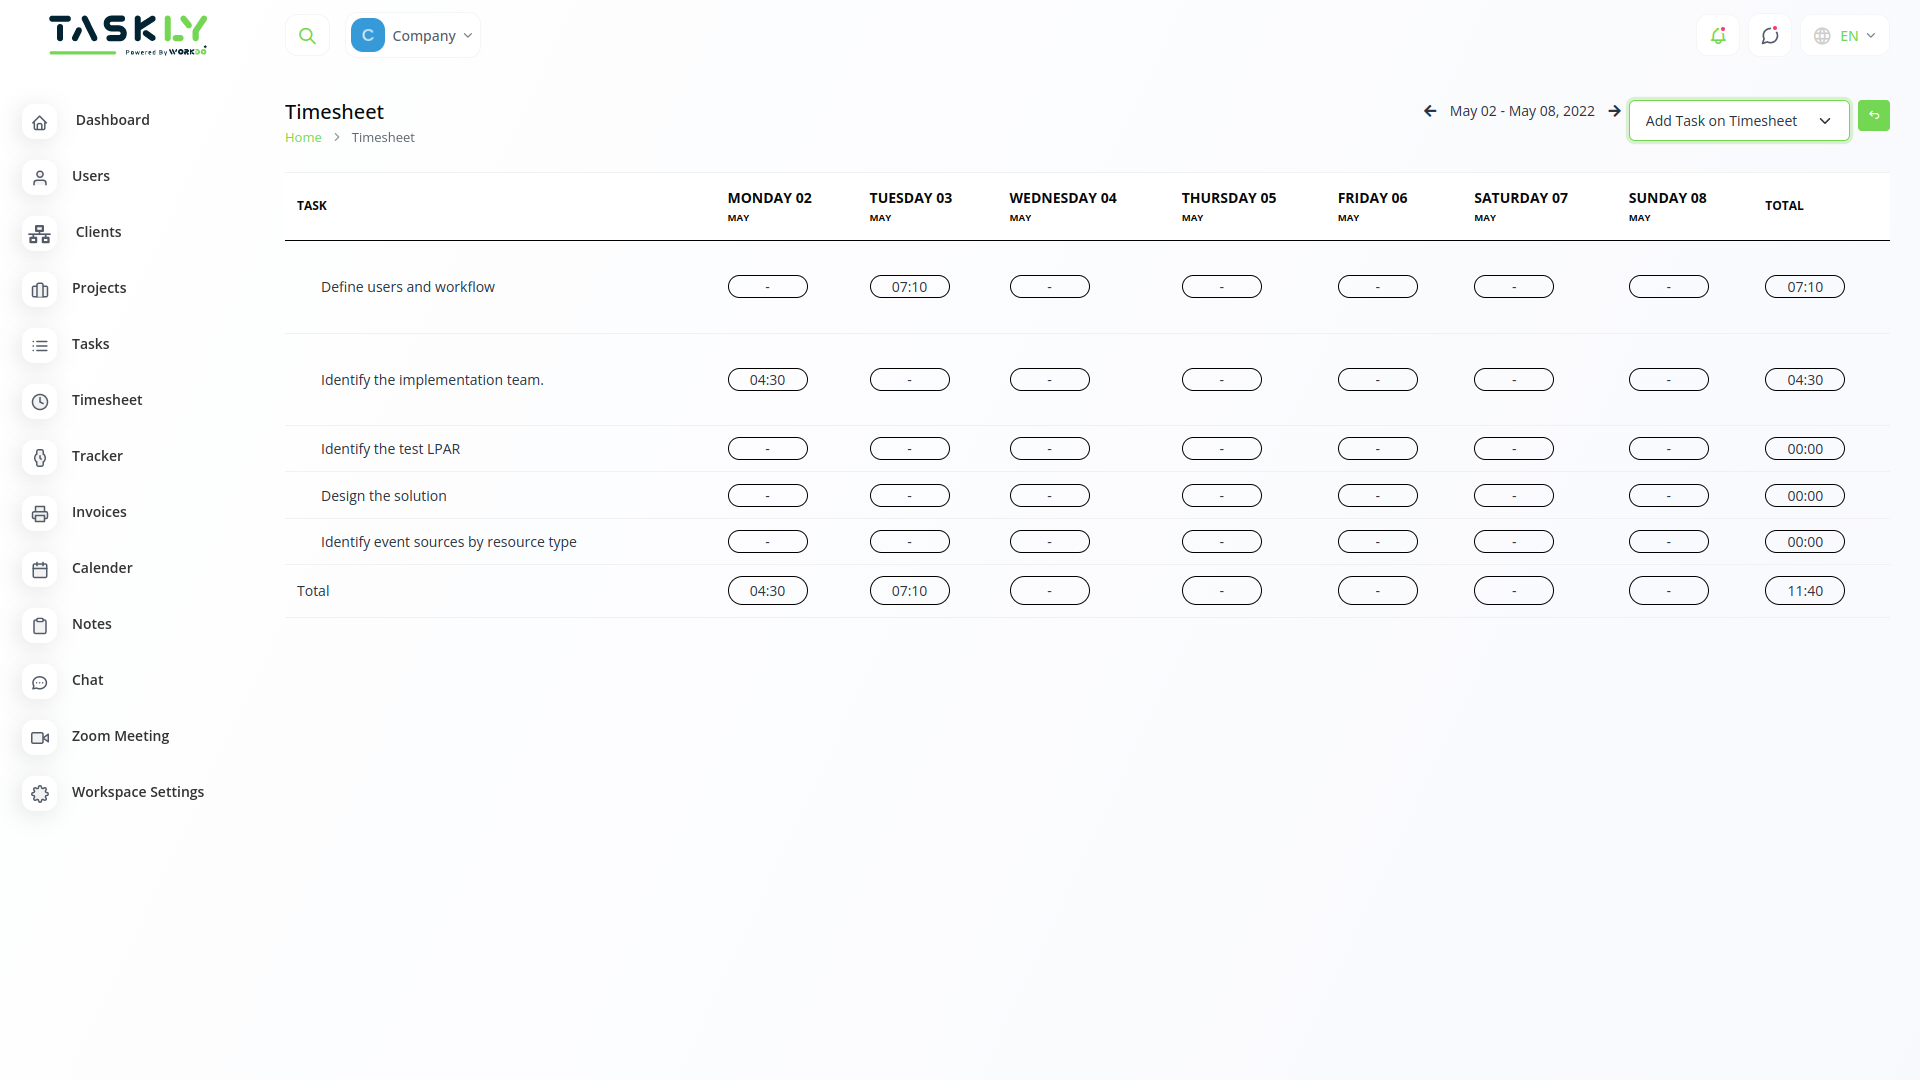Open Notes
The width and height of the screenshot is (1920, 1080).
click(x=91, y=623)
